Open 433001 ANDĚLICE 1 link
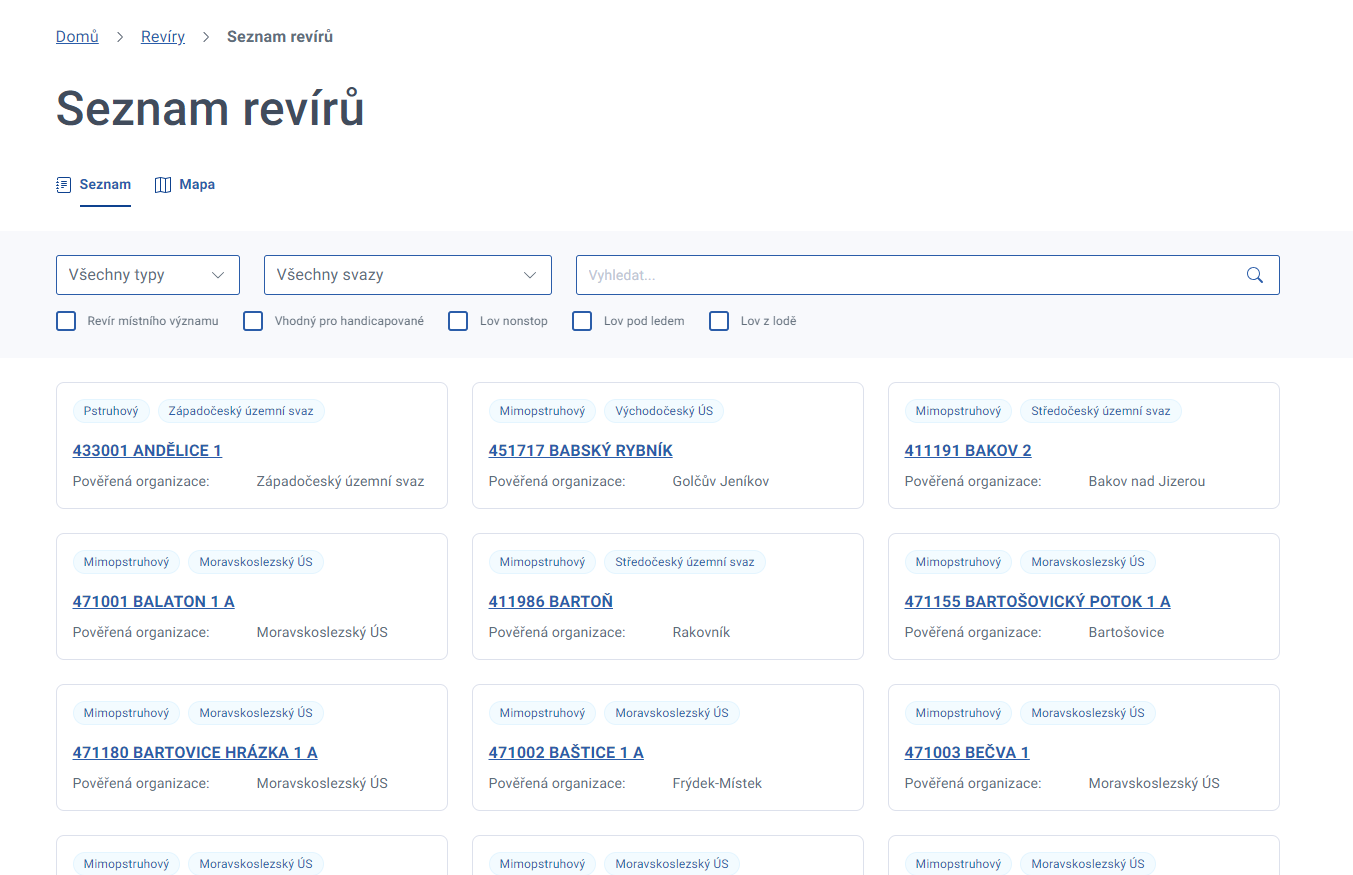This screenshot has height=875, width=1353. pyautogui.click(x=147, y=451)
